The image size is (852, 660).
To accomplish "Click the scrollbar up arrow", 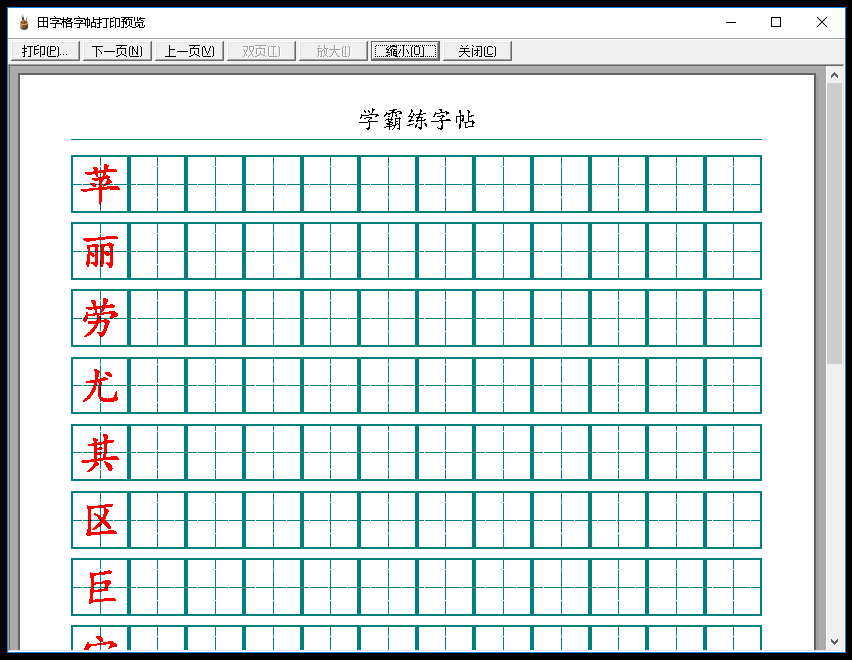I will tap(834, 75).
